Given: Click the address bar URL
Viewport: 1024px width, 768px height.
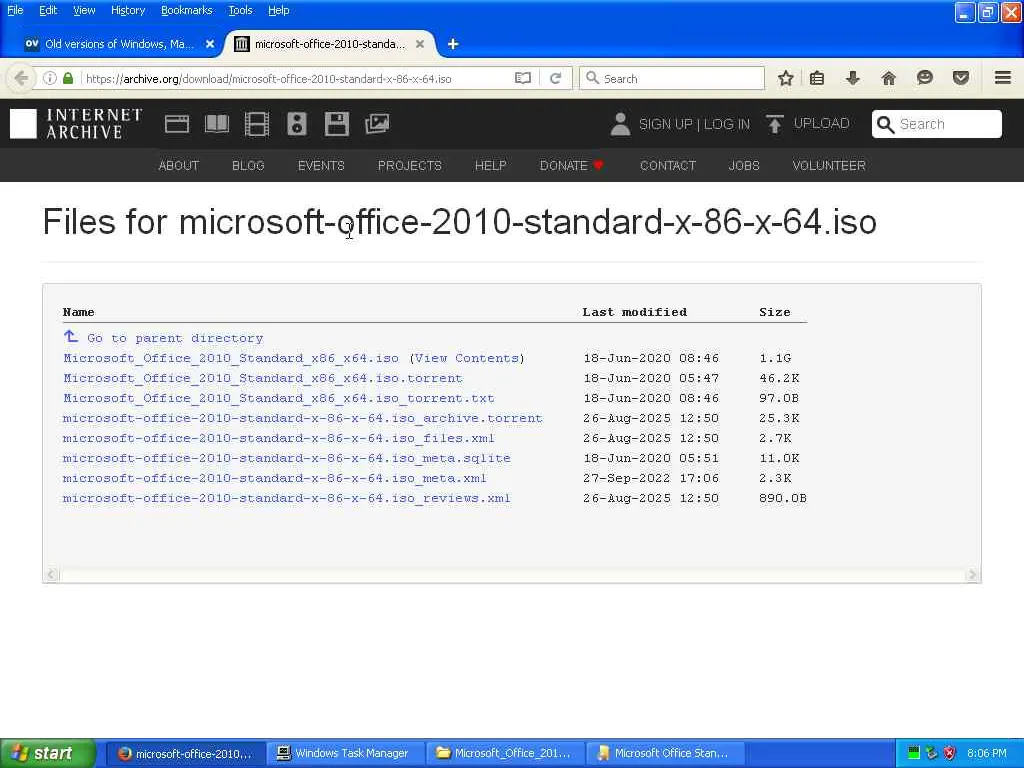Looking at the screenshot, I should tap(268, 79).
